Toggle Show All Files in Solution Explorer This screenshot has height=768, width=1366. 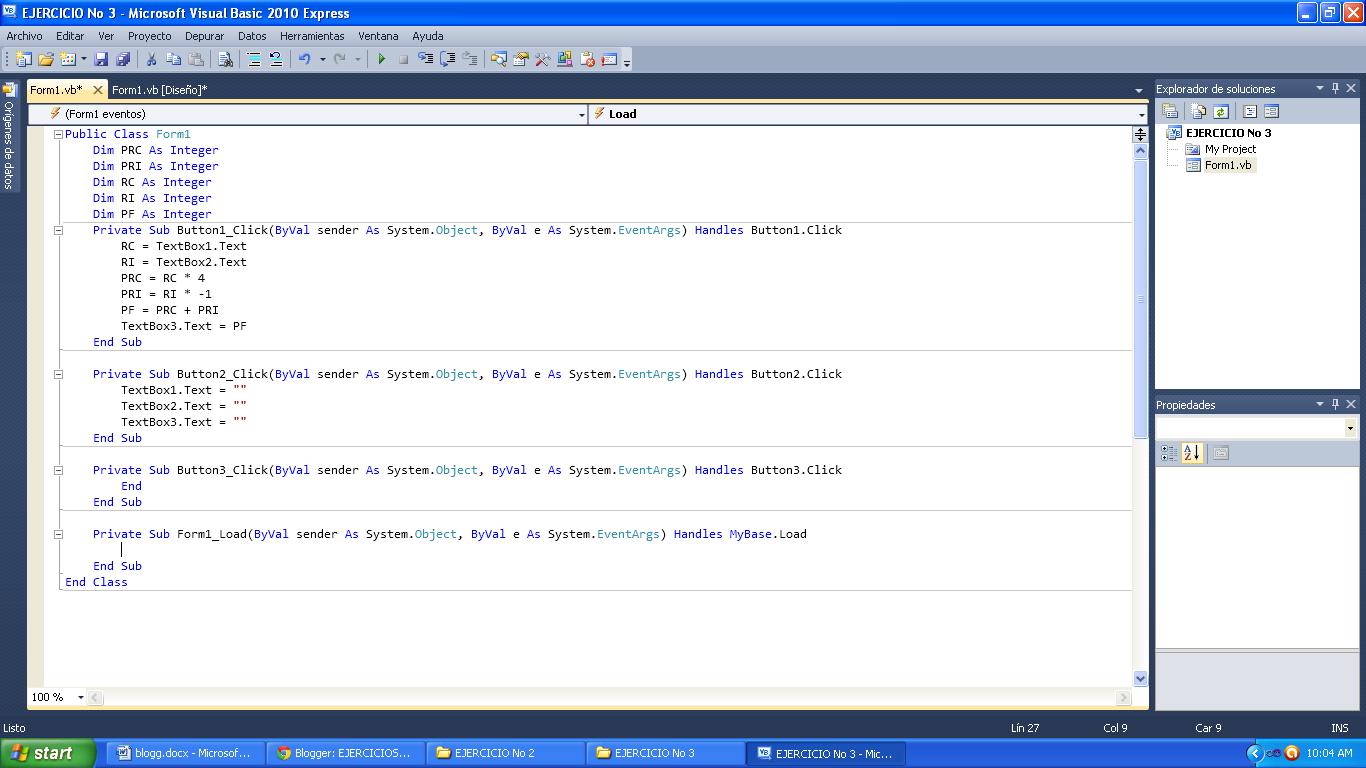[1199, 111]
